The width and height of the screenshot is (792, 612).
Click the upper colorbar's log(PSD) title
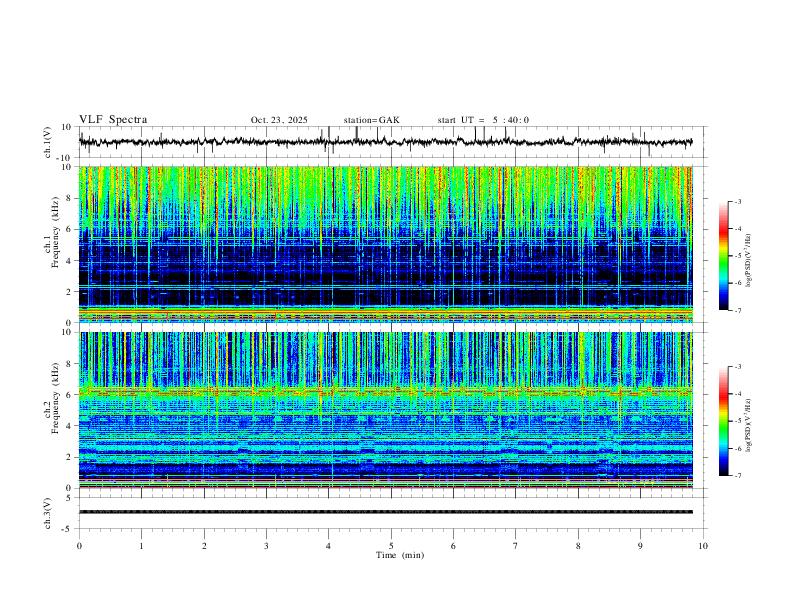749,261
